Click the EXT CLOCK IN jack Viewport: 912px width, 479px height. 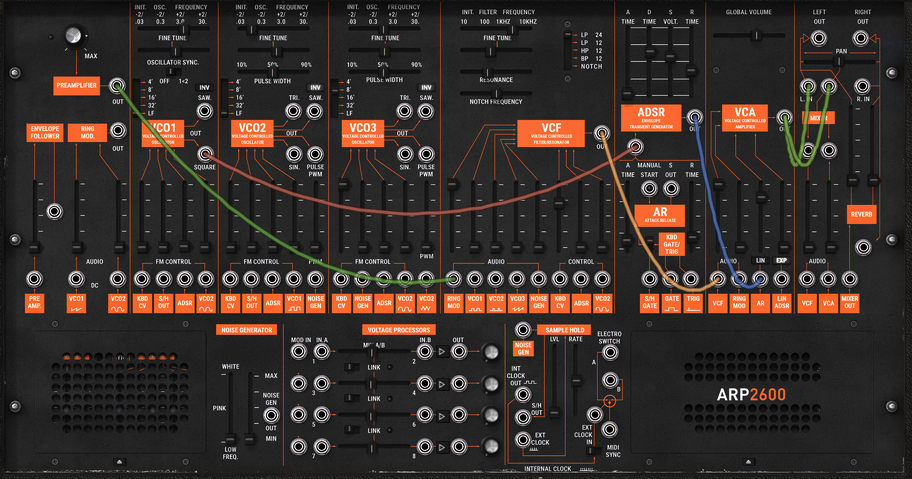pyautogui.click(x=594, y=414)
